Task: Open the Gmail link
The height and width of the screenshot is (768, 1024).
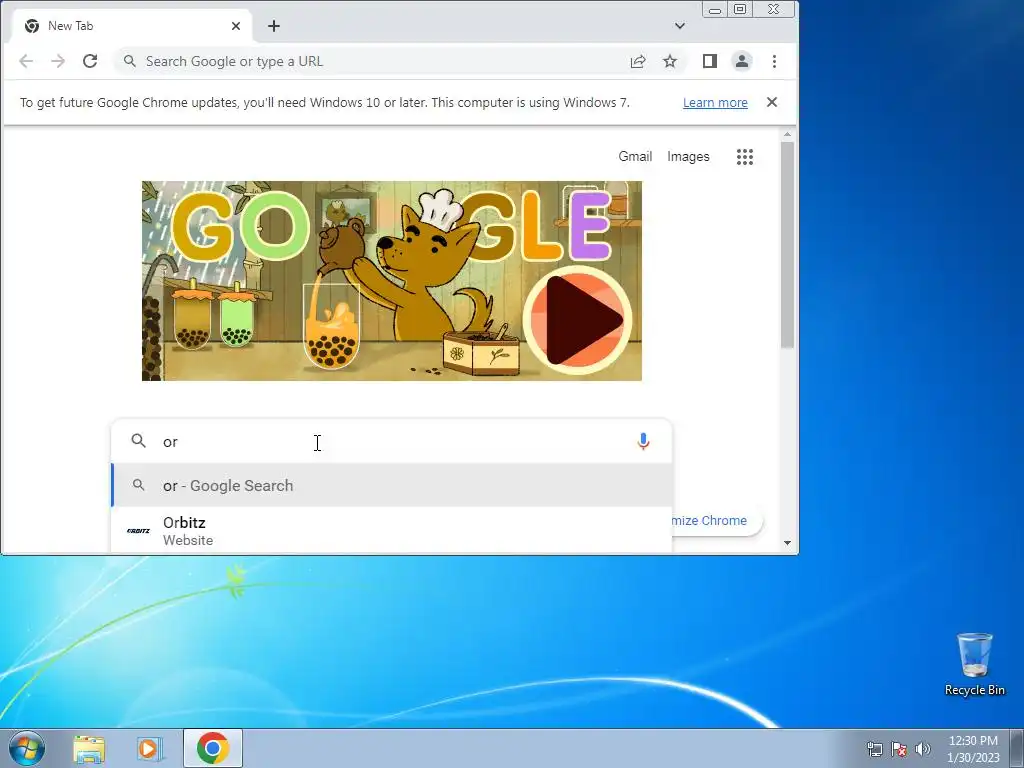Action: pos(635,157)
